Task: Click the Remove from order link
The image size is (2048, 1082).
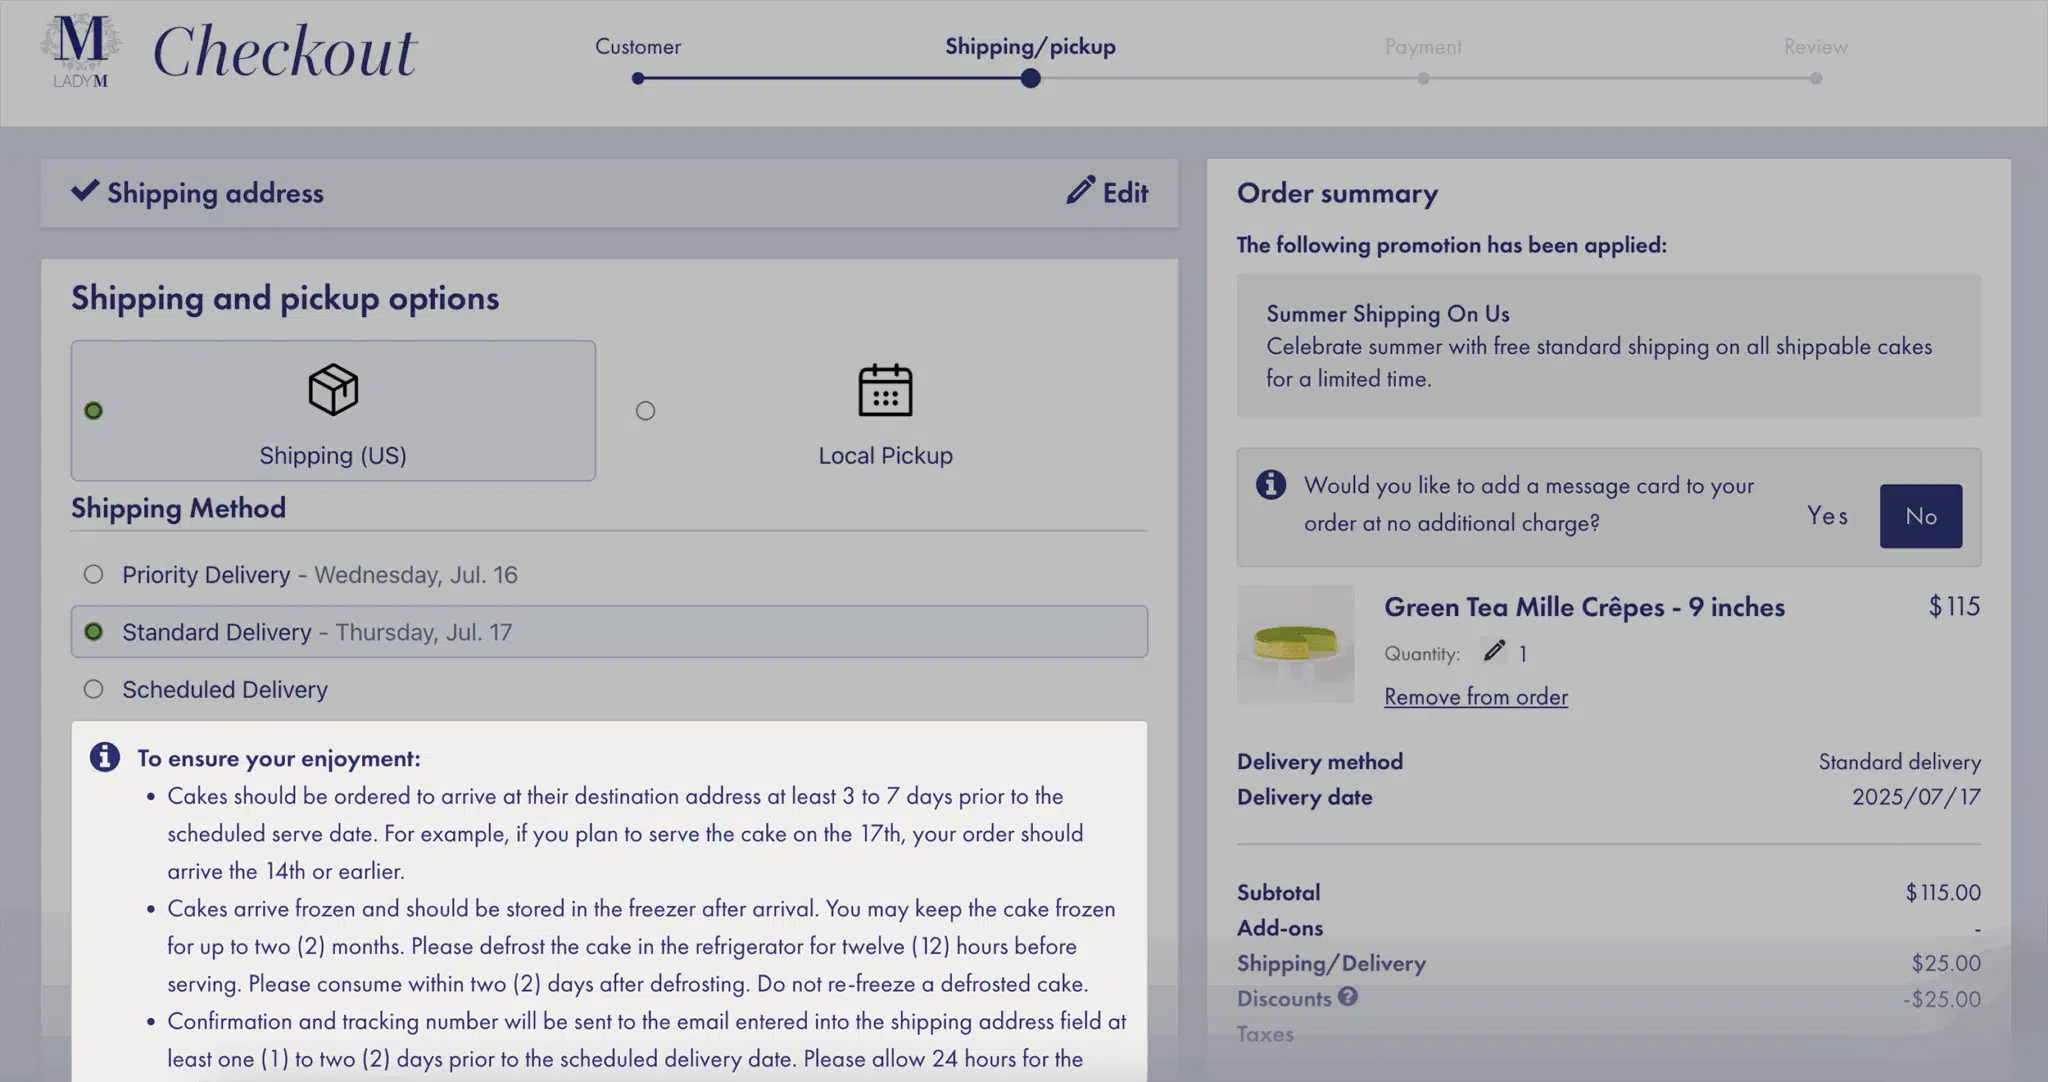Action: pyautogui.click(x=1476, y=697)
